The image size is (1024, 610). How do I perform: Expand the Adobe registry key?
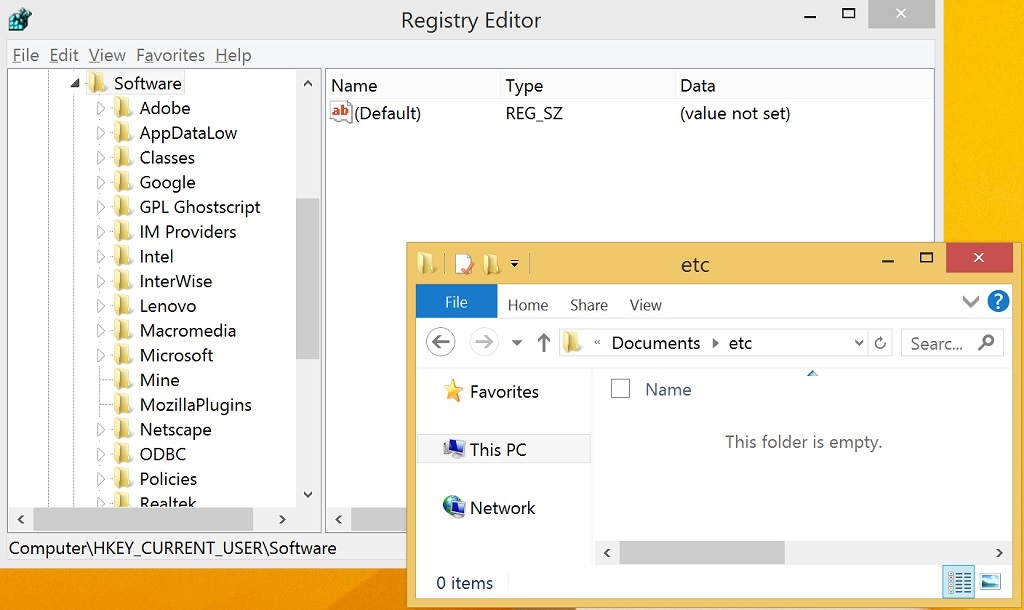click(x=101, y=108)
